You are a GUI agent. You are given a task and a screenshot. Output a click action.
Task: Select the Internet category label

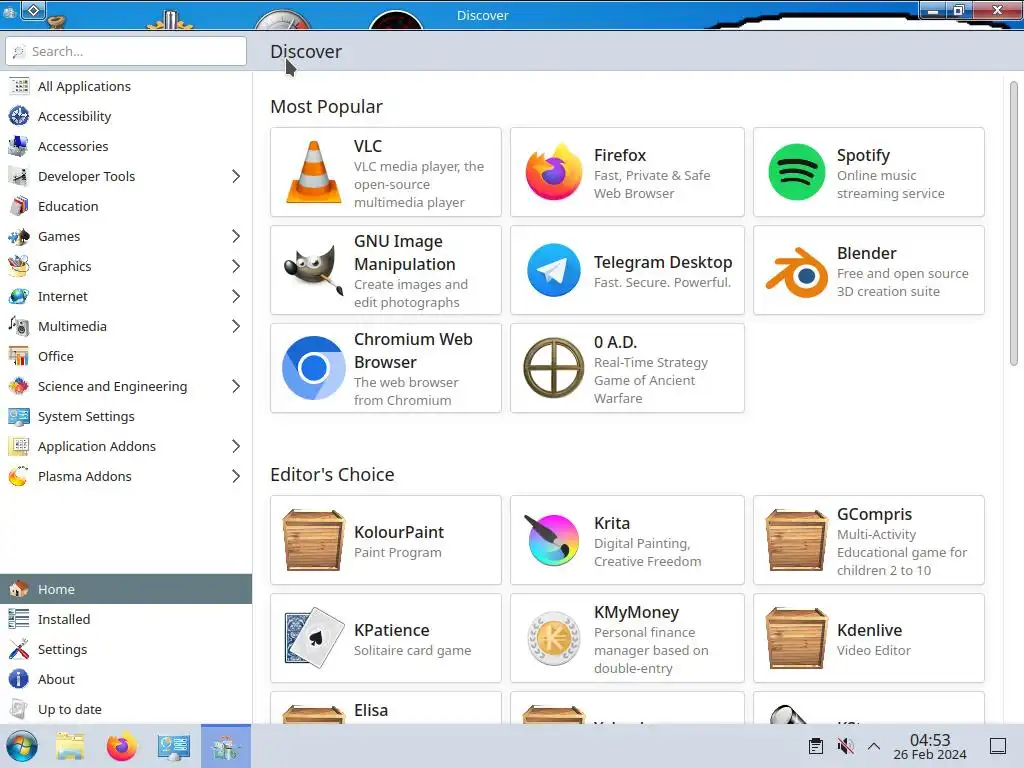coord(63,296)
